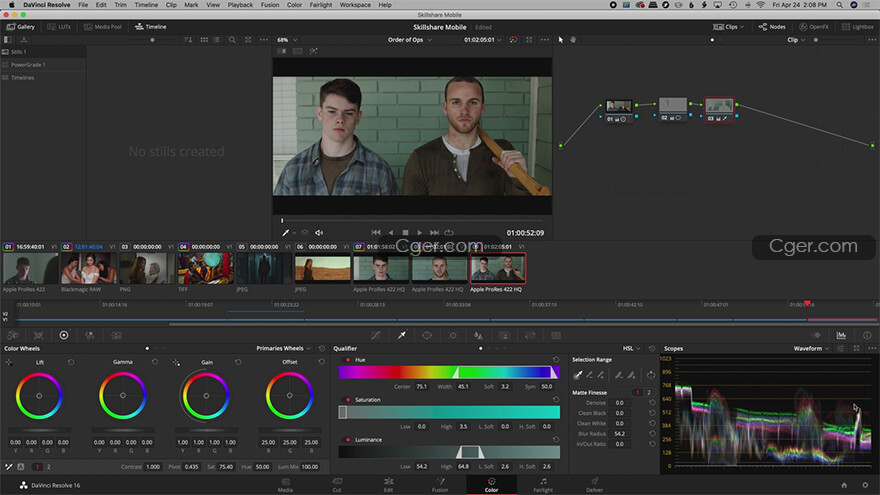
Task: Open the Waveform scope type dropdown
Action: (x=811, y=349)
